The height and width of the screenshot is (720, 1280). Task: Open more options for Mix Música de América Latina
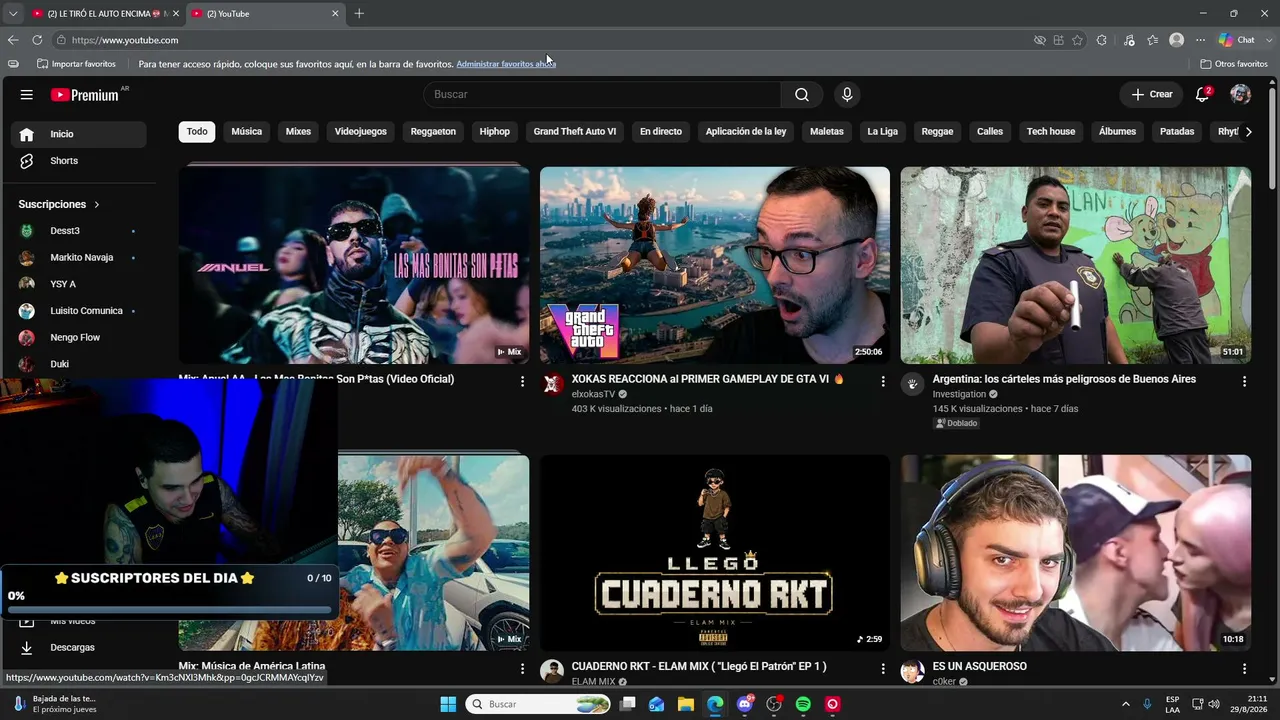[522, 668]
